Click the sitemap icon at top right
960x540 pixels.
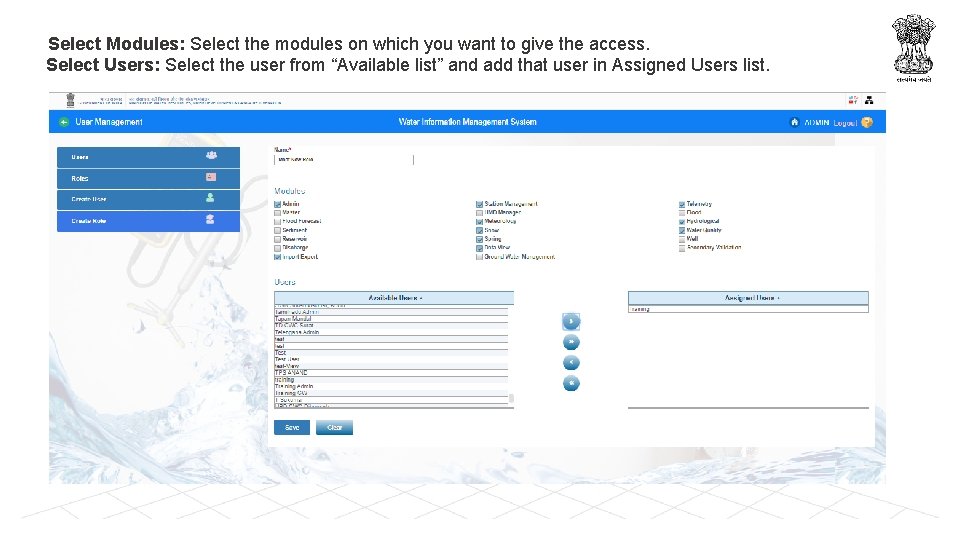pyautogui.click(x=869, y=100)
